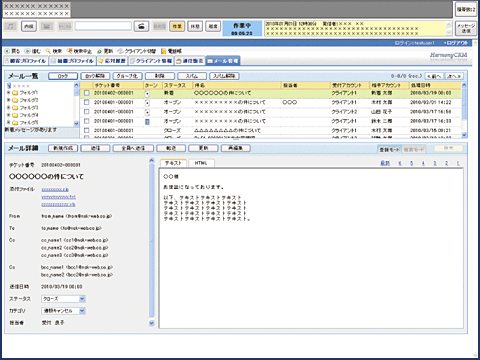Click the phone number input field
Screen dimensions: 480x360
coord(103,26)
